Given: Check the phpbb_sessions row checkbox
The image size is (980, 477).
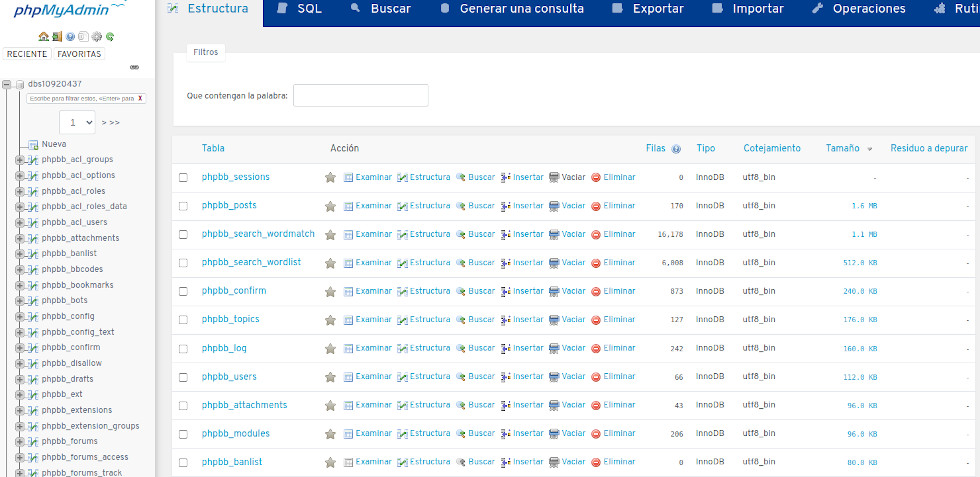Looking at the screenshot, I should point(183,178).
